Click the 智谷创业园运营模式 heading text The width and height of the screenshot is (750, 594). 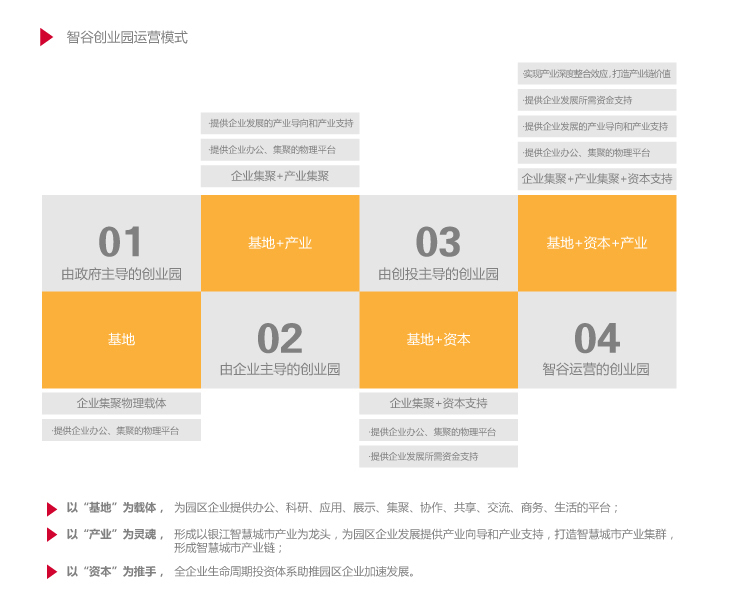[127, 38]
